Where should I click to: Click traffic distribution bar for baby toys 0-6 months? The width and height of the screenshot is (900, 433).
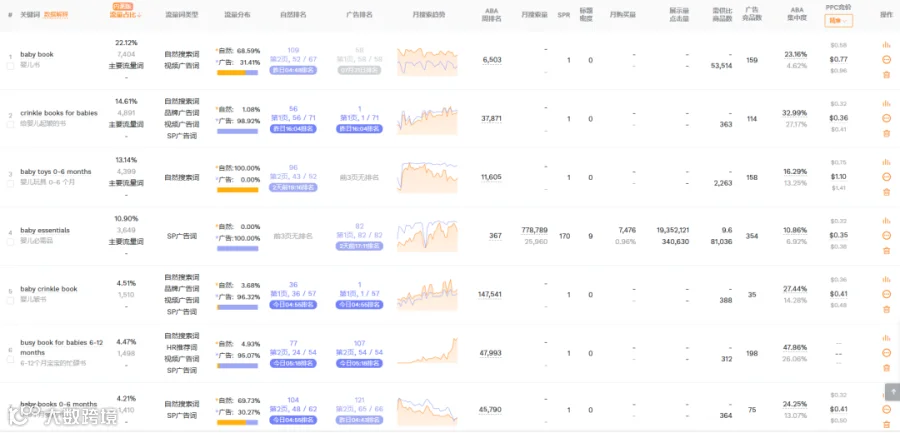pos(237,190)
